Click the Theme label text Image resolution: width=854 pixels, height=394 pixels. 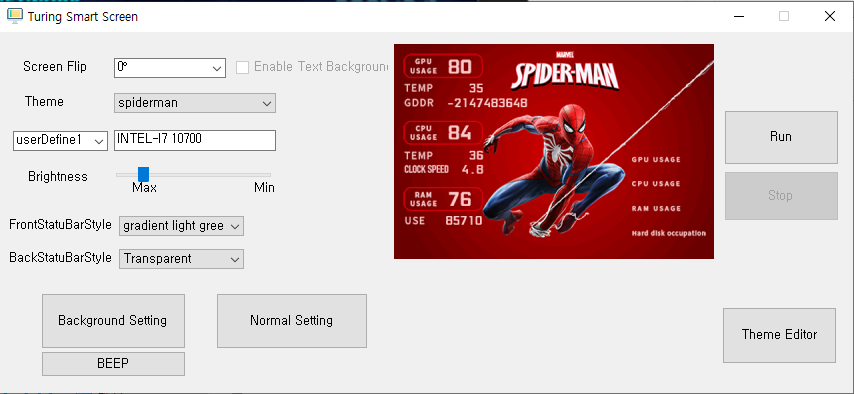coord(44,101)
